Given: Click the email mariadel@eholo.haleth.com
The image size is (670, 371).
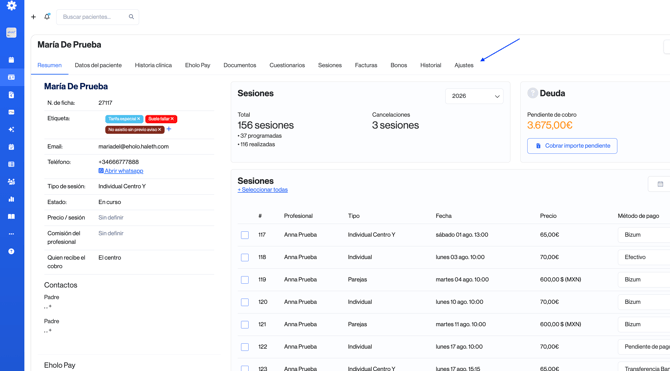Looking at the screenshot, I should coord(134,147).
